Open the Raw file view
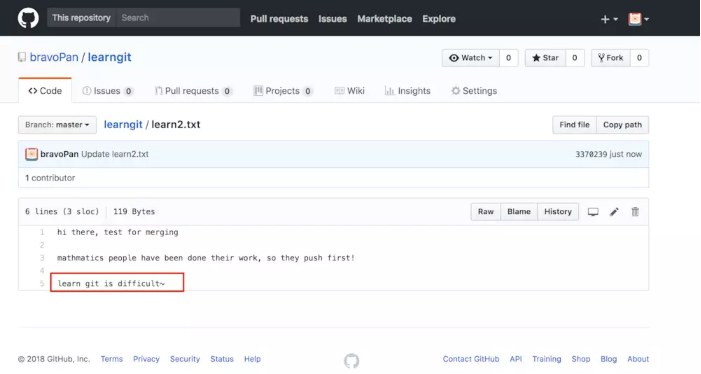701x374 pixels. tap(486, 212)
